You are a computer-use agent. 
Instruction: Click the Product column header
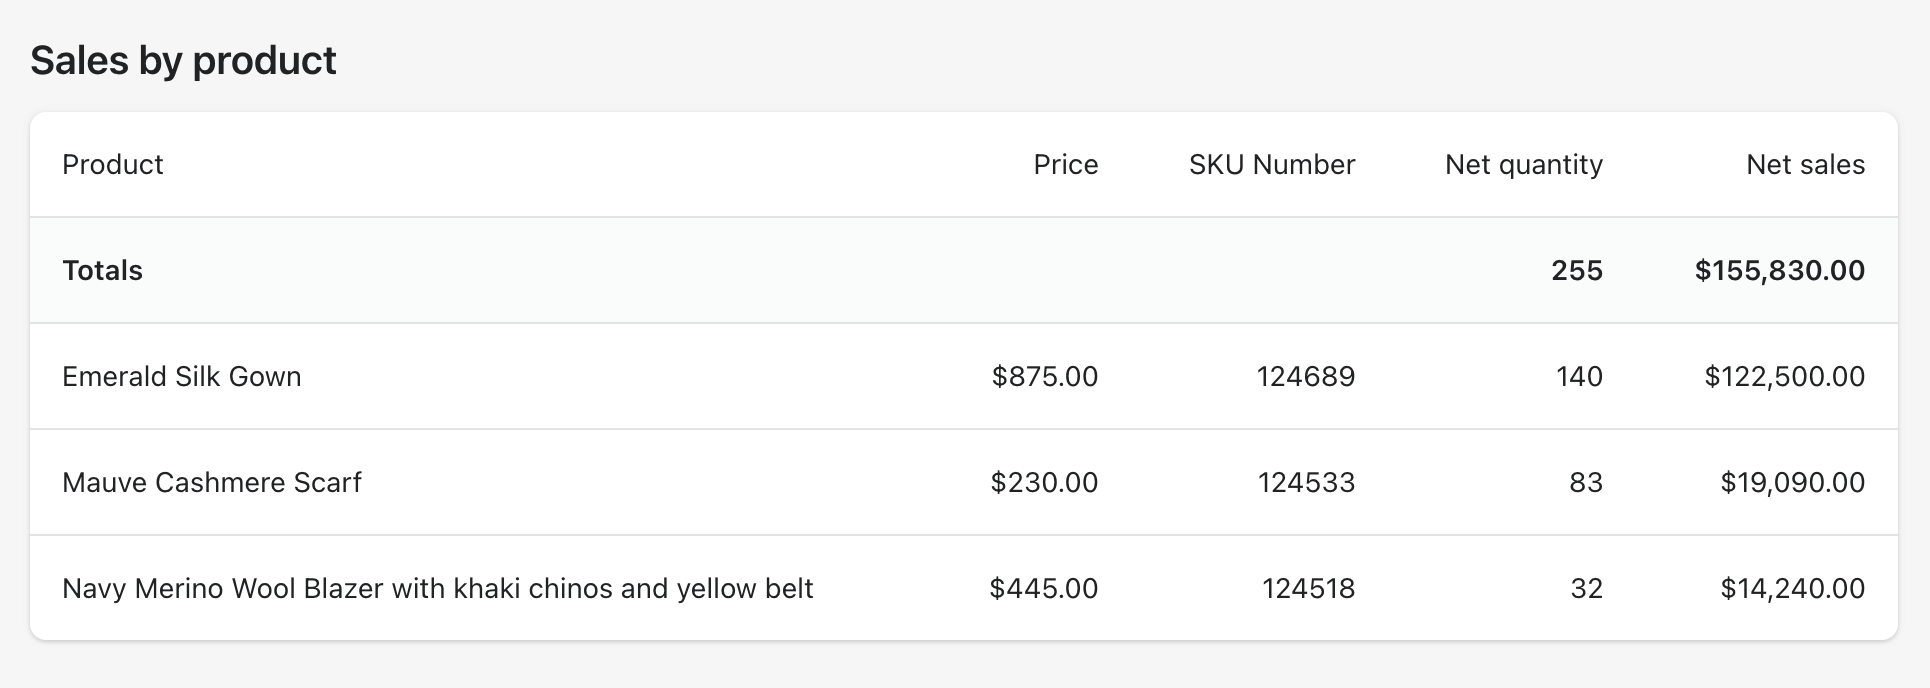tap(112, 164)
